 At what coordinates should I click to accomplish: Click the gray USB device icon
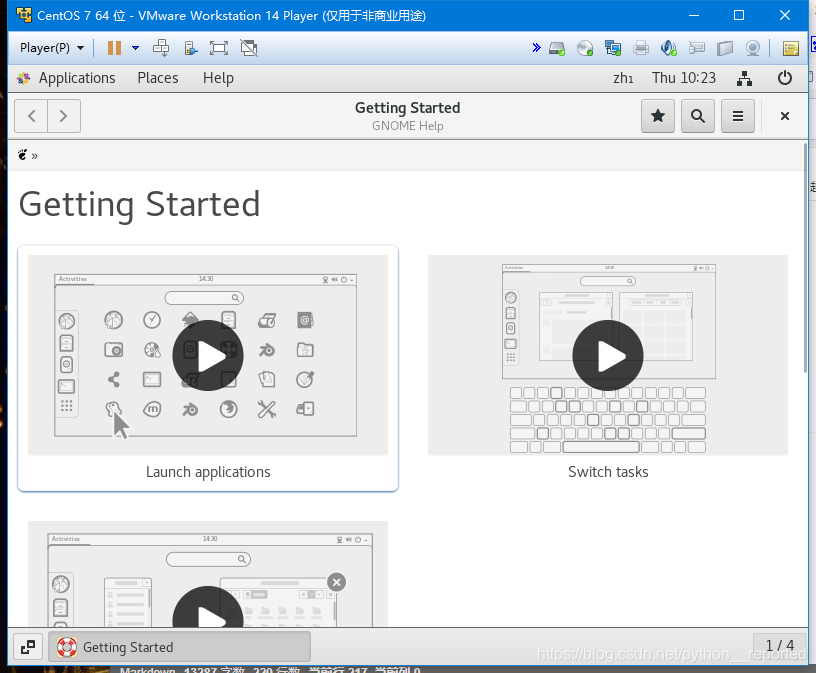pyautogui.click(x=696, y=48)
